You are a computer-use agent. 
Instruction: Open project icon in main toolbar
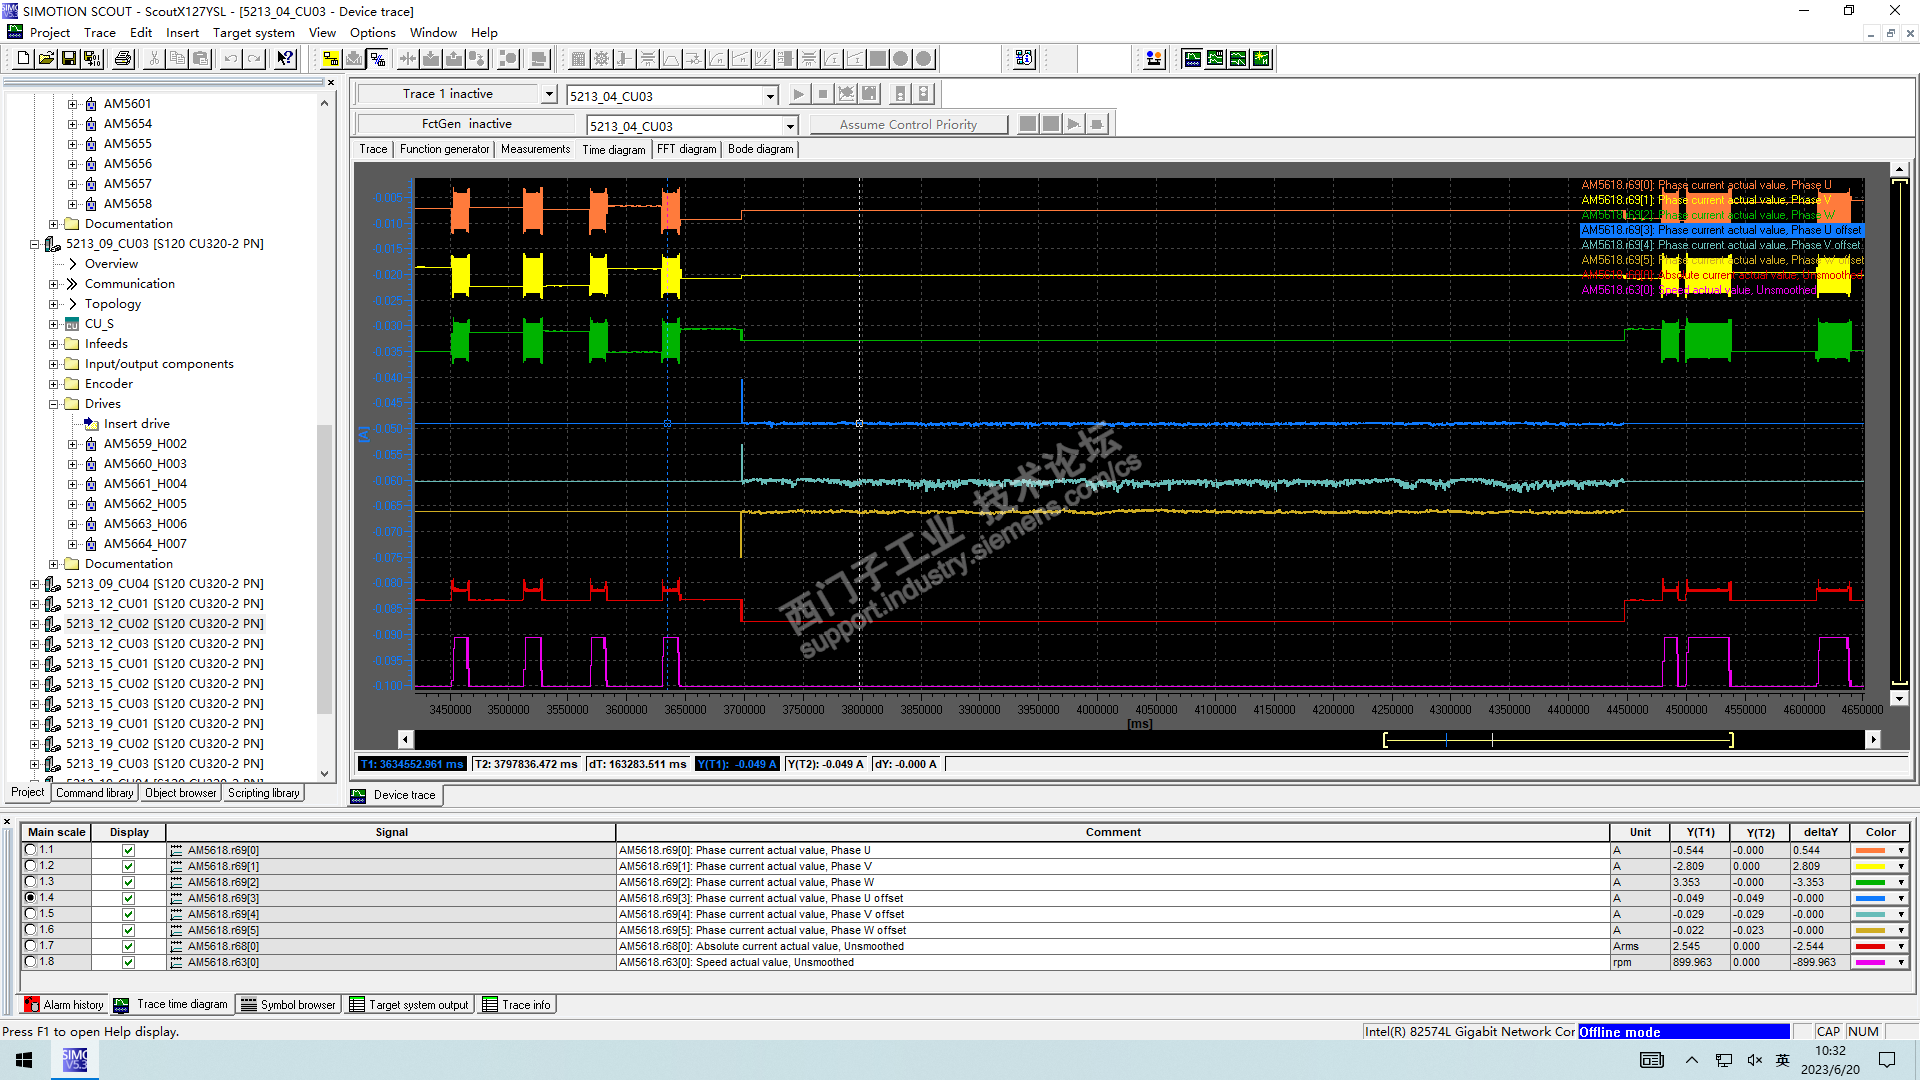pyautogui.click(x=46, y=59)
